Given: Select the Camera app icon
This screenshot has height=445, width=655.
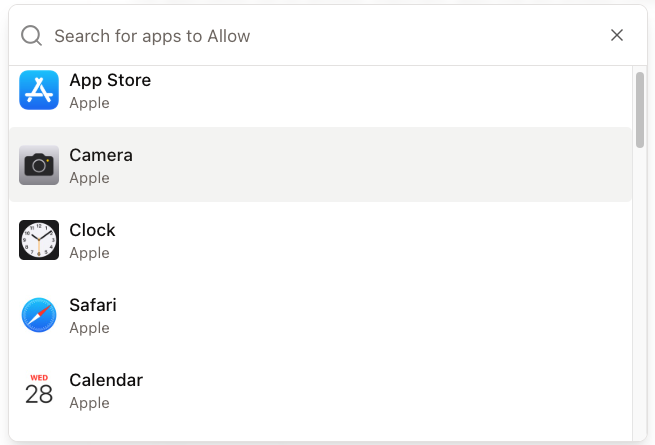Looking at the screenshot, I should tap(39, 165).
